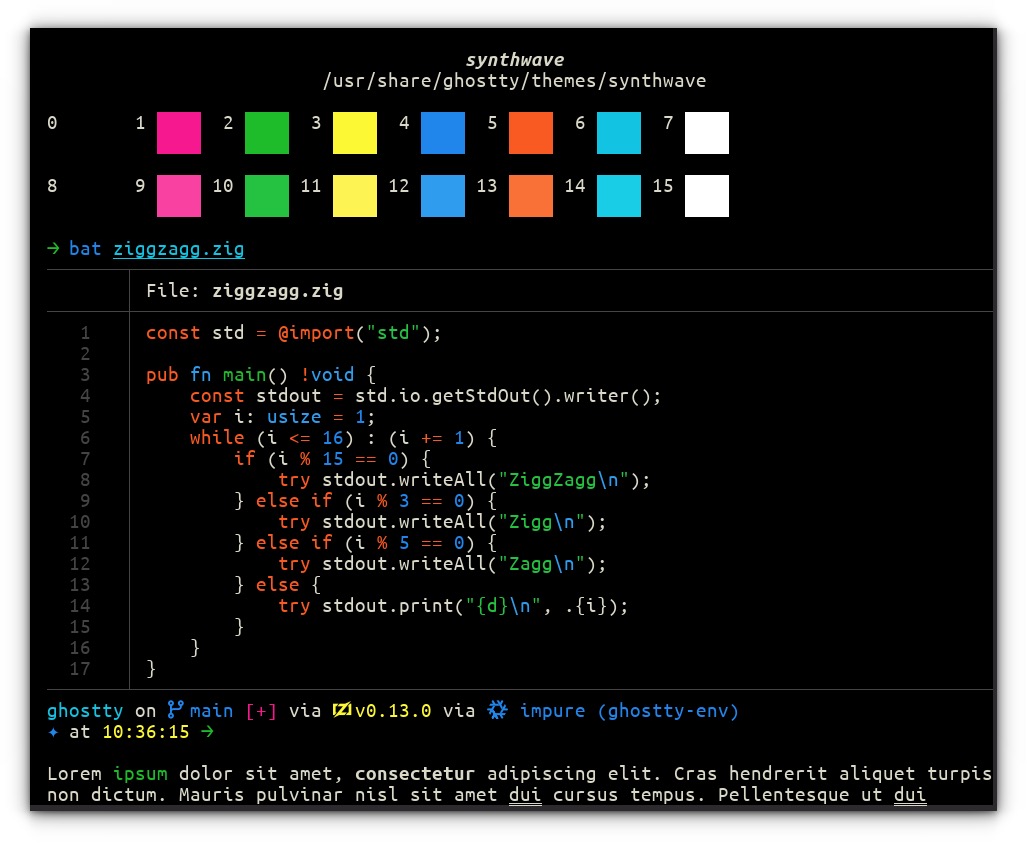Screen dimensions: 1027x843
Task: Click the blue color 4 swatch
Action: (x=443, y=133)
